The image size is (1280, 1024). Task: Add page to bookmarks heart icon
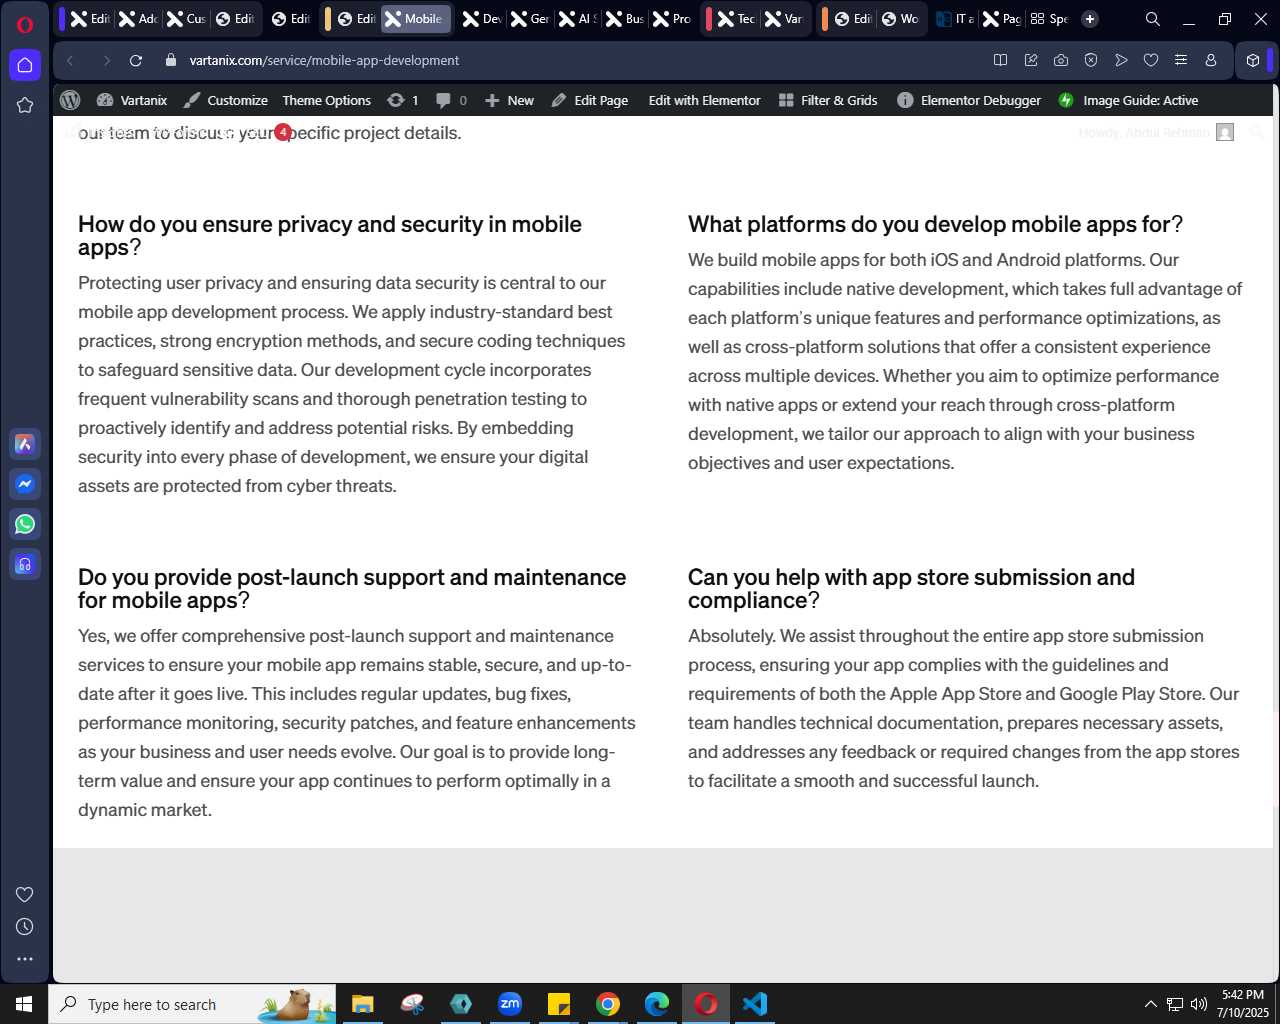(x=1151, y=60)
